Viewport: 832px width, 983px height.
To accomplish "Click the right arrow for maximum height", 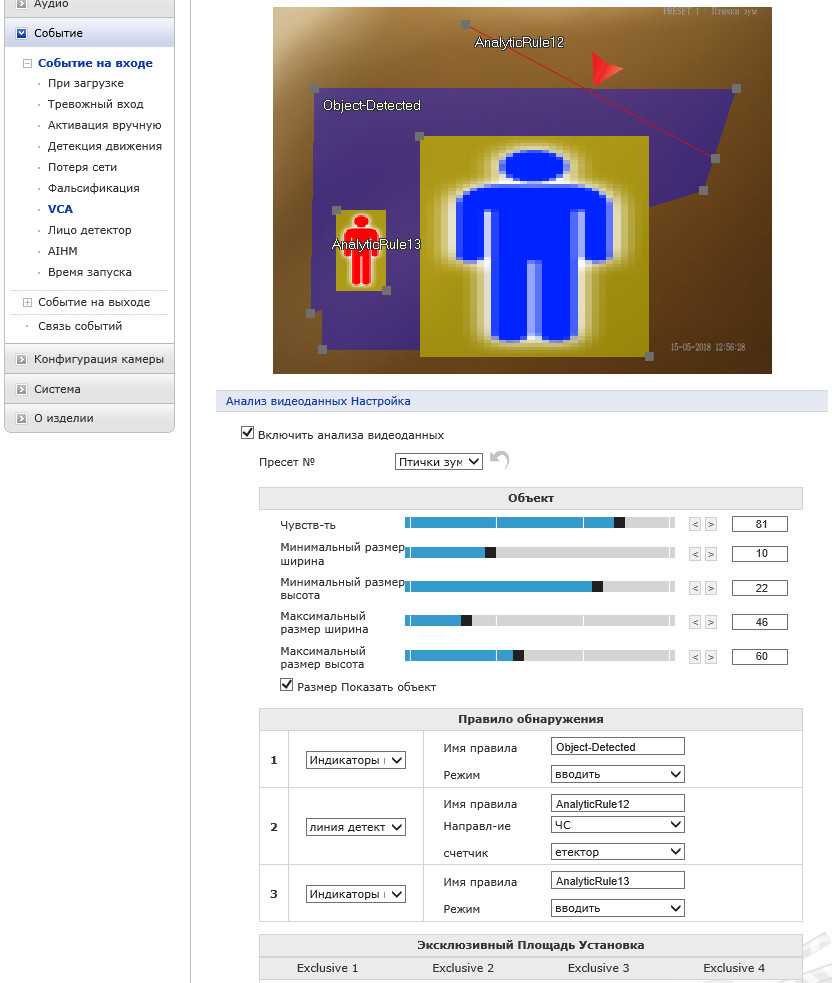I will click(710, 657).
